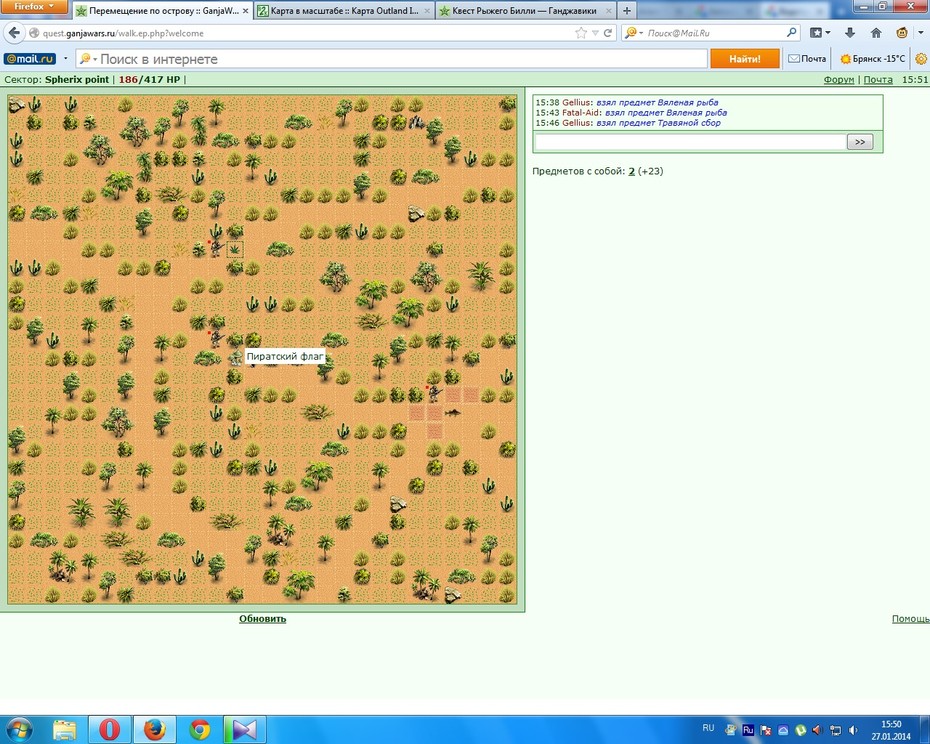Open a new browser tab
Image resolution: width=930 pixels, height=744 pixels.
(x=626, y=11)
